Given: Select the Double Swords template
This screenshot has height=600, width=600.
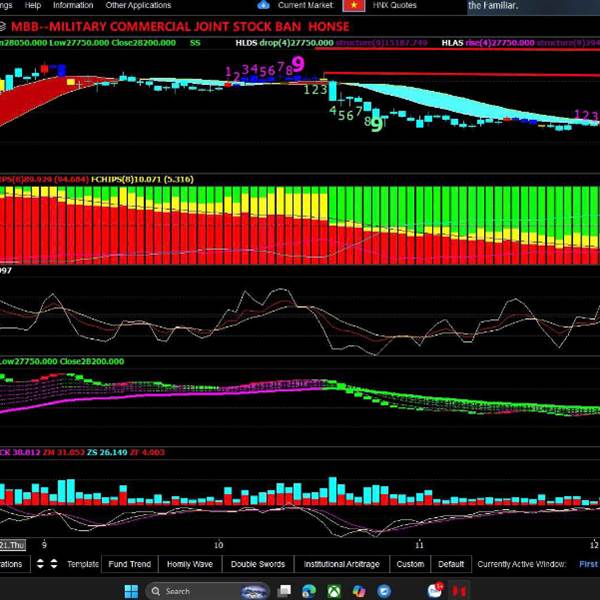Looking at the screenshot, I should point(258,564).
